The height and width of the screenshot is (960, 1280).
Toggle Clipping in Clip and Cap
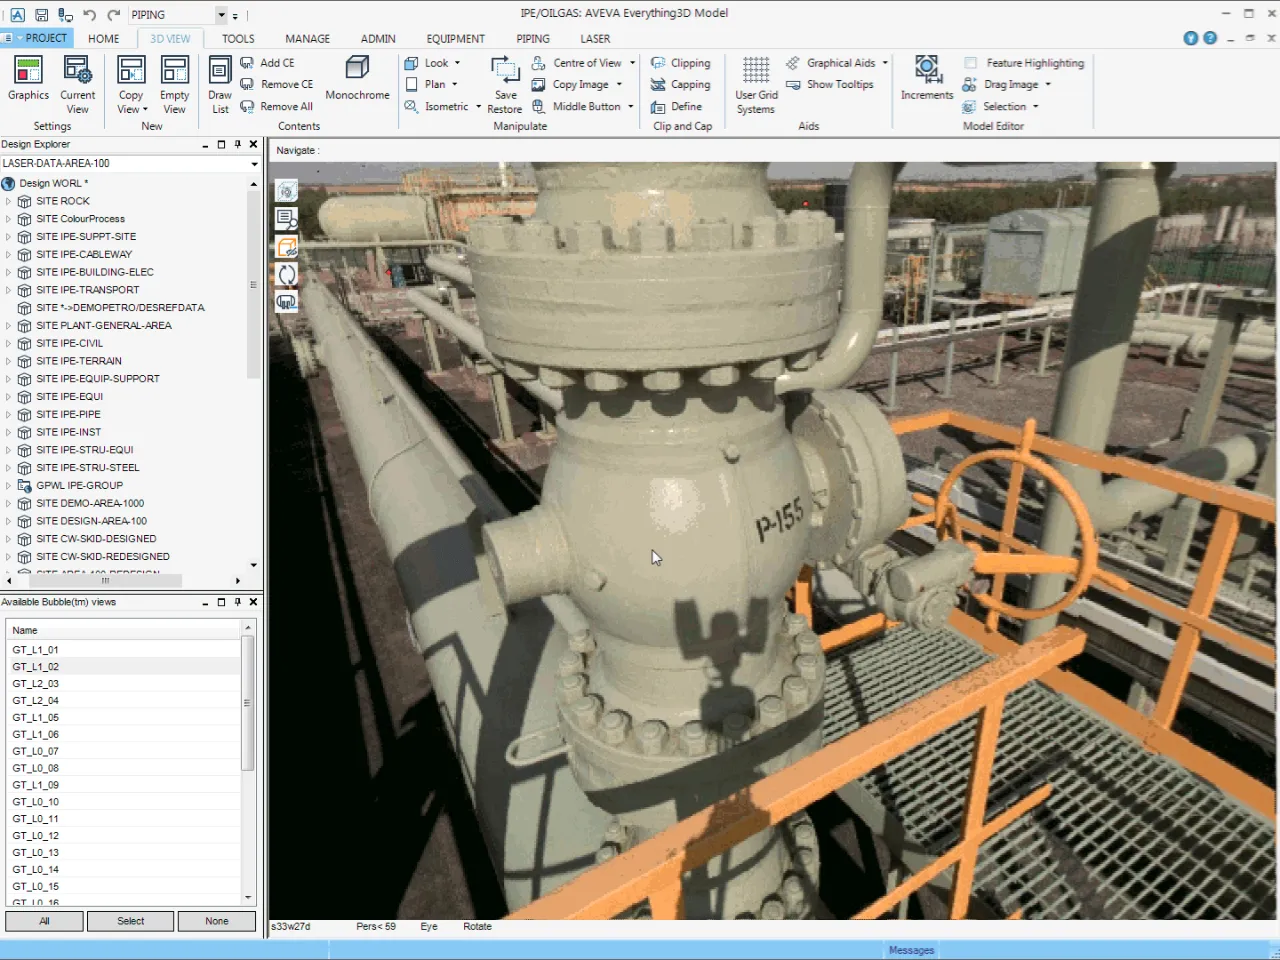coord(680,63)
